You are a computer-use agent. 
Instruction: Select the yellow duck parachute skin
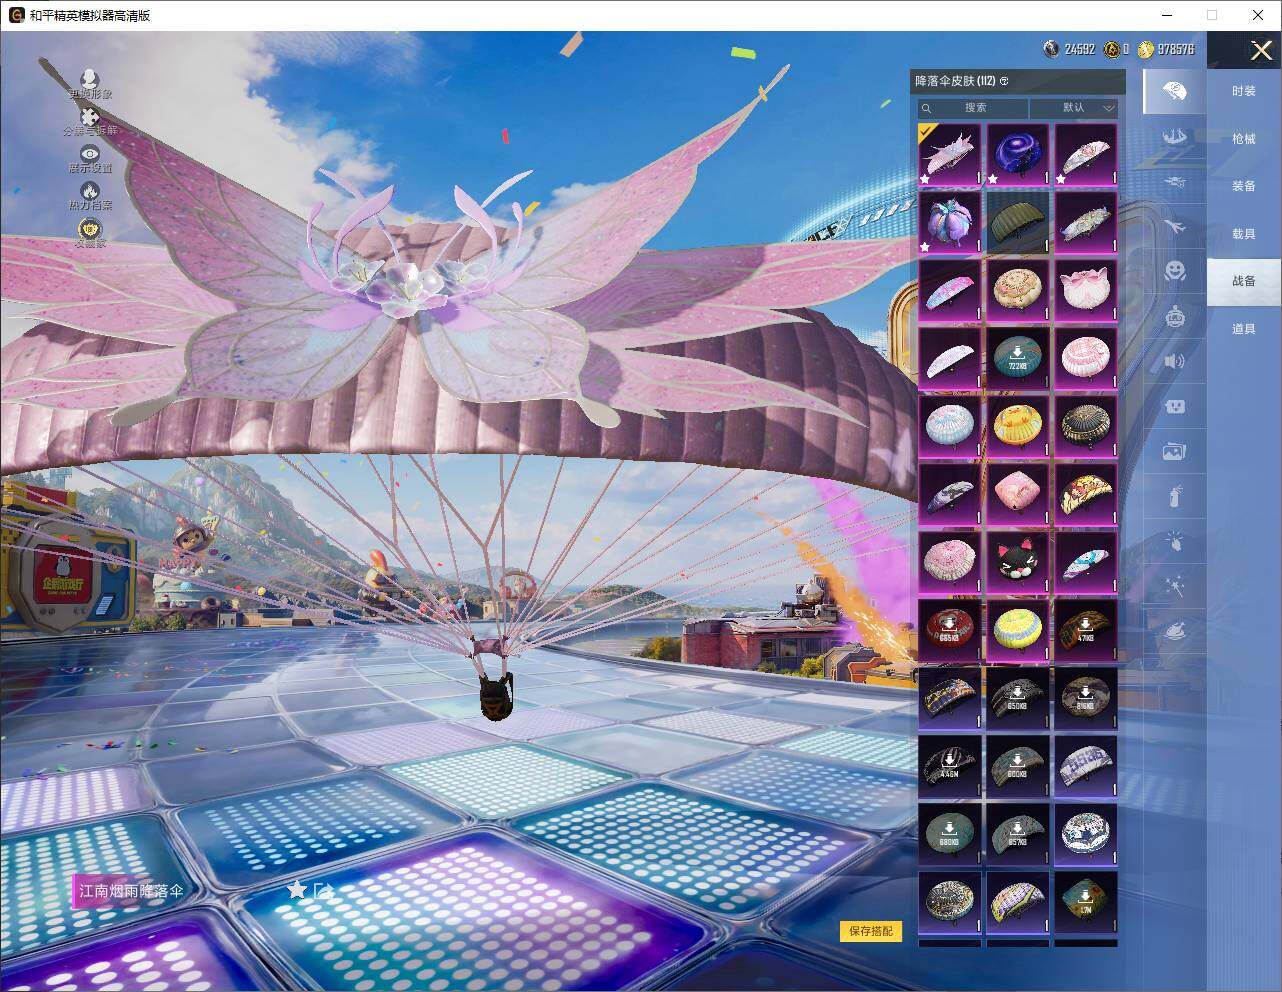pos(1018,426)
